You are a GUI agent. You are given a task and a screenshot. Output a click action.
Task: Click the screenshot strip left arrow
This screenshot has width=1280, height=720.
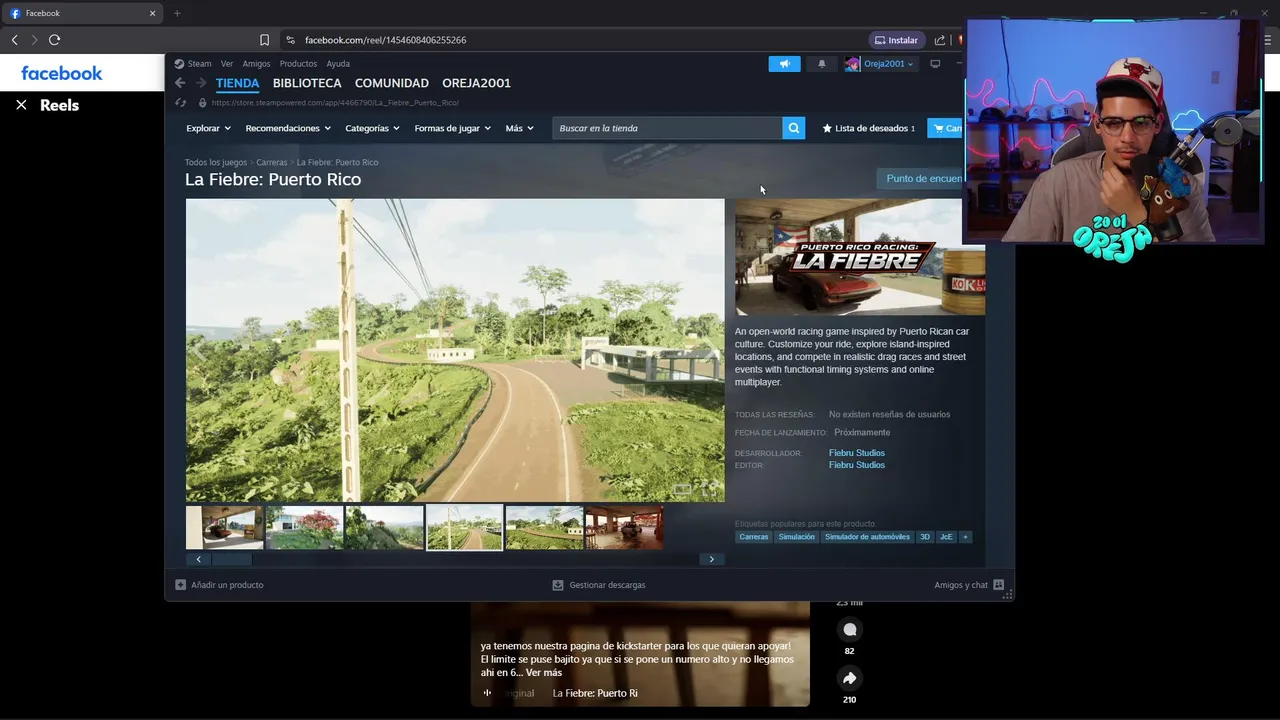[x=198, y=559]
